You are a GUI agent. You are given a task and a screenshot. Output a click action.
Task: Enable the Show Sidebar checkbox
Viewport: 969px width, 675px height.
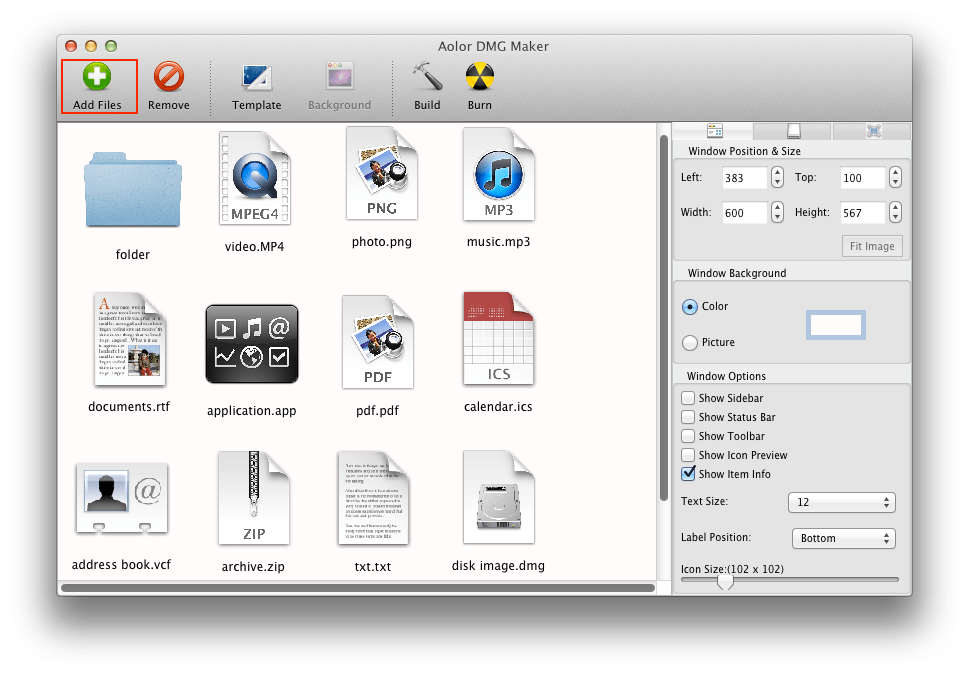[x=688, y=398]
